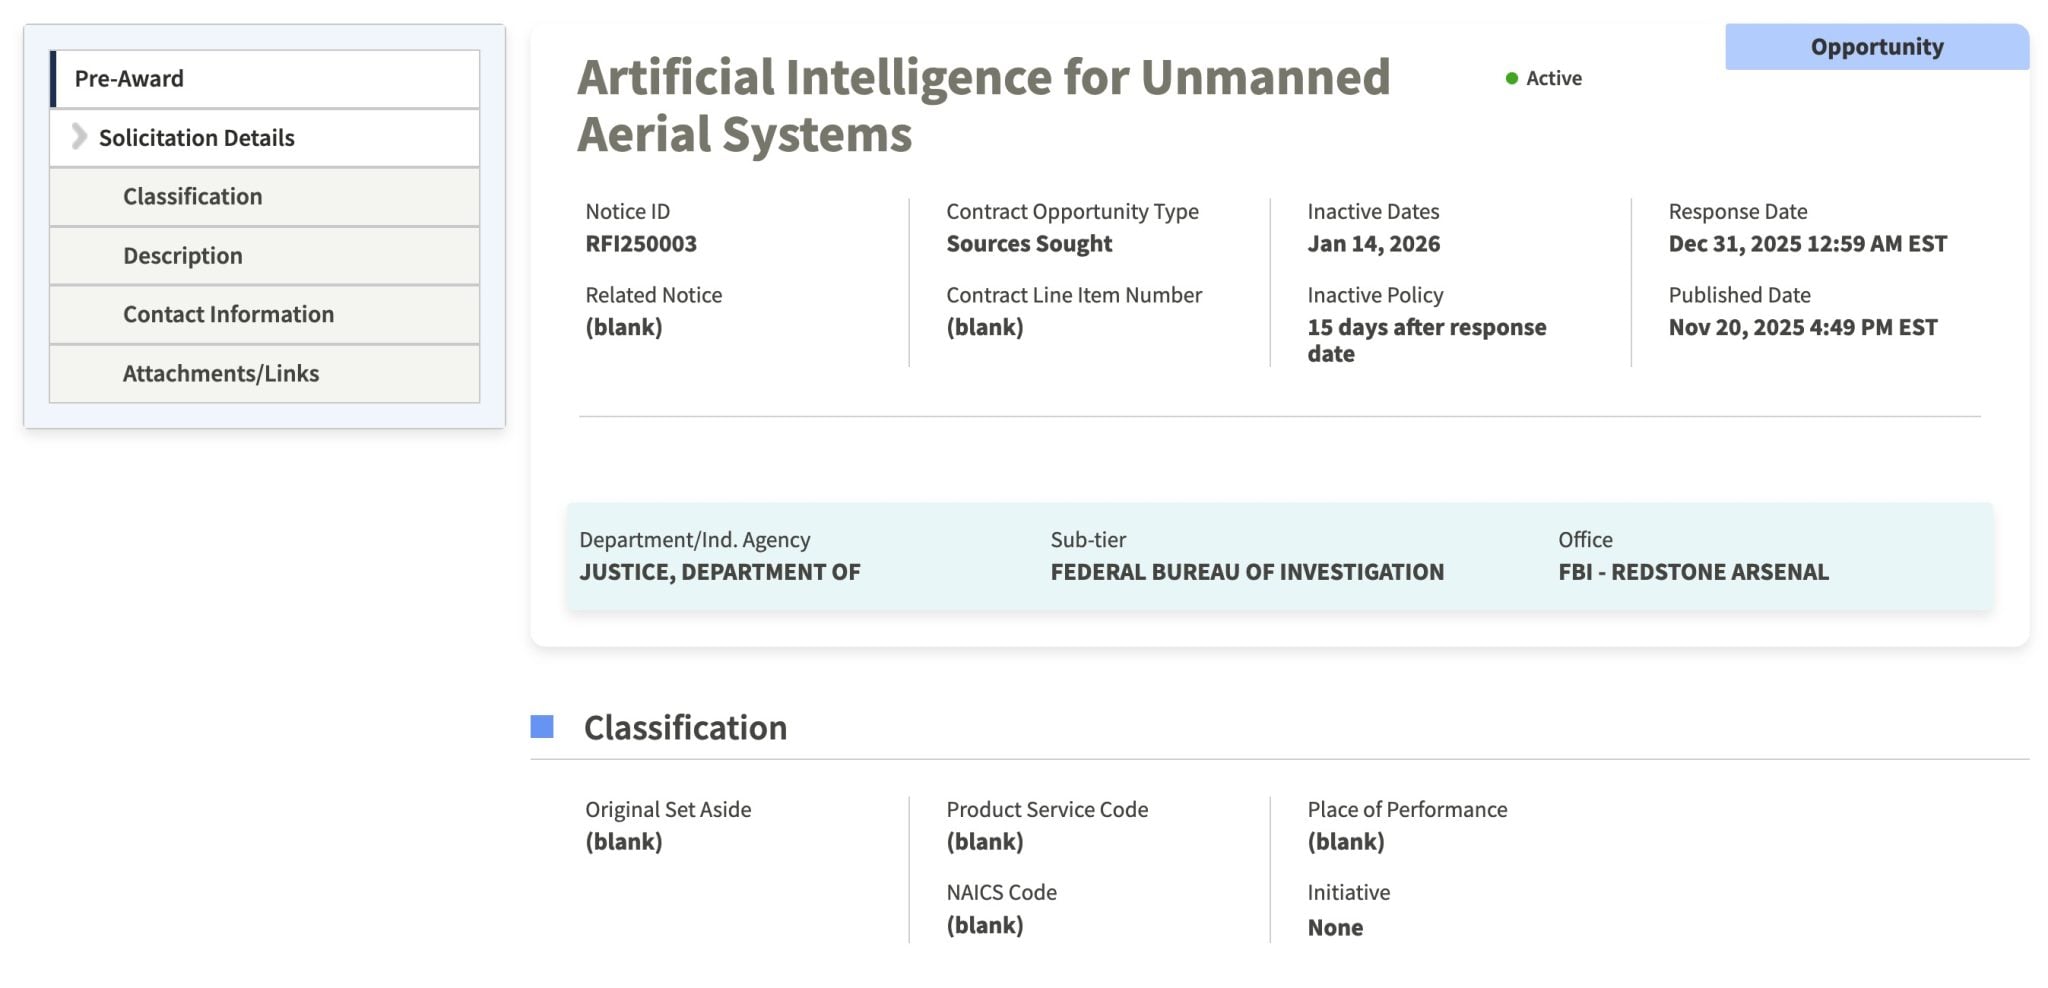
Task: Click the Nov 20, 2025 published date
Action: (x=1802, y=327)
